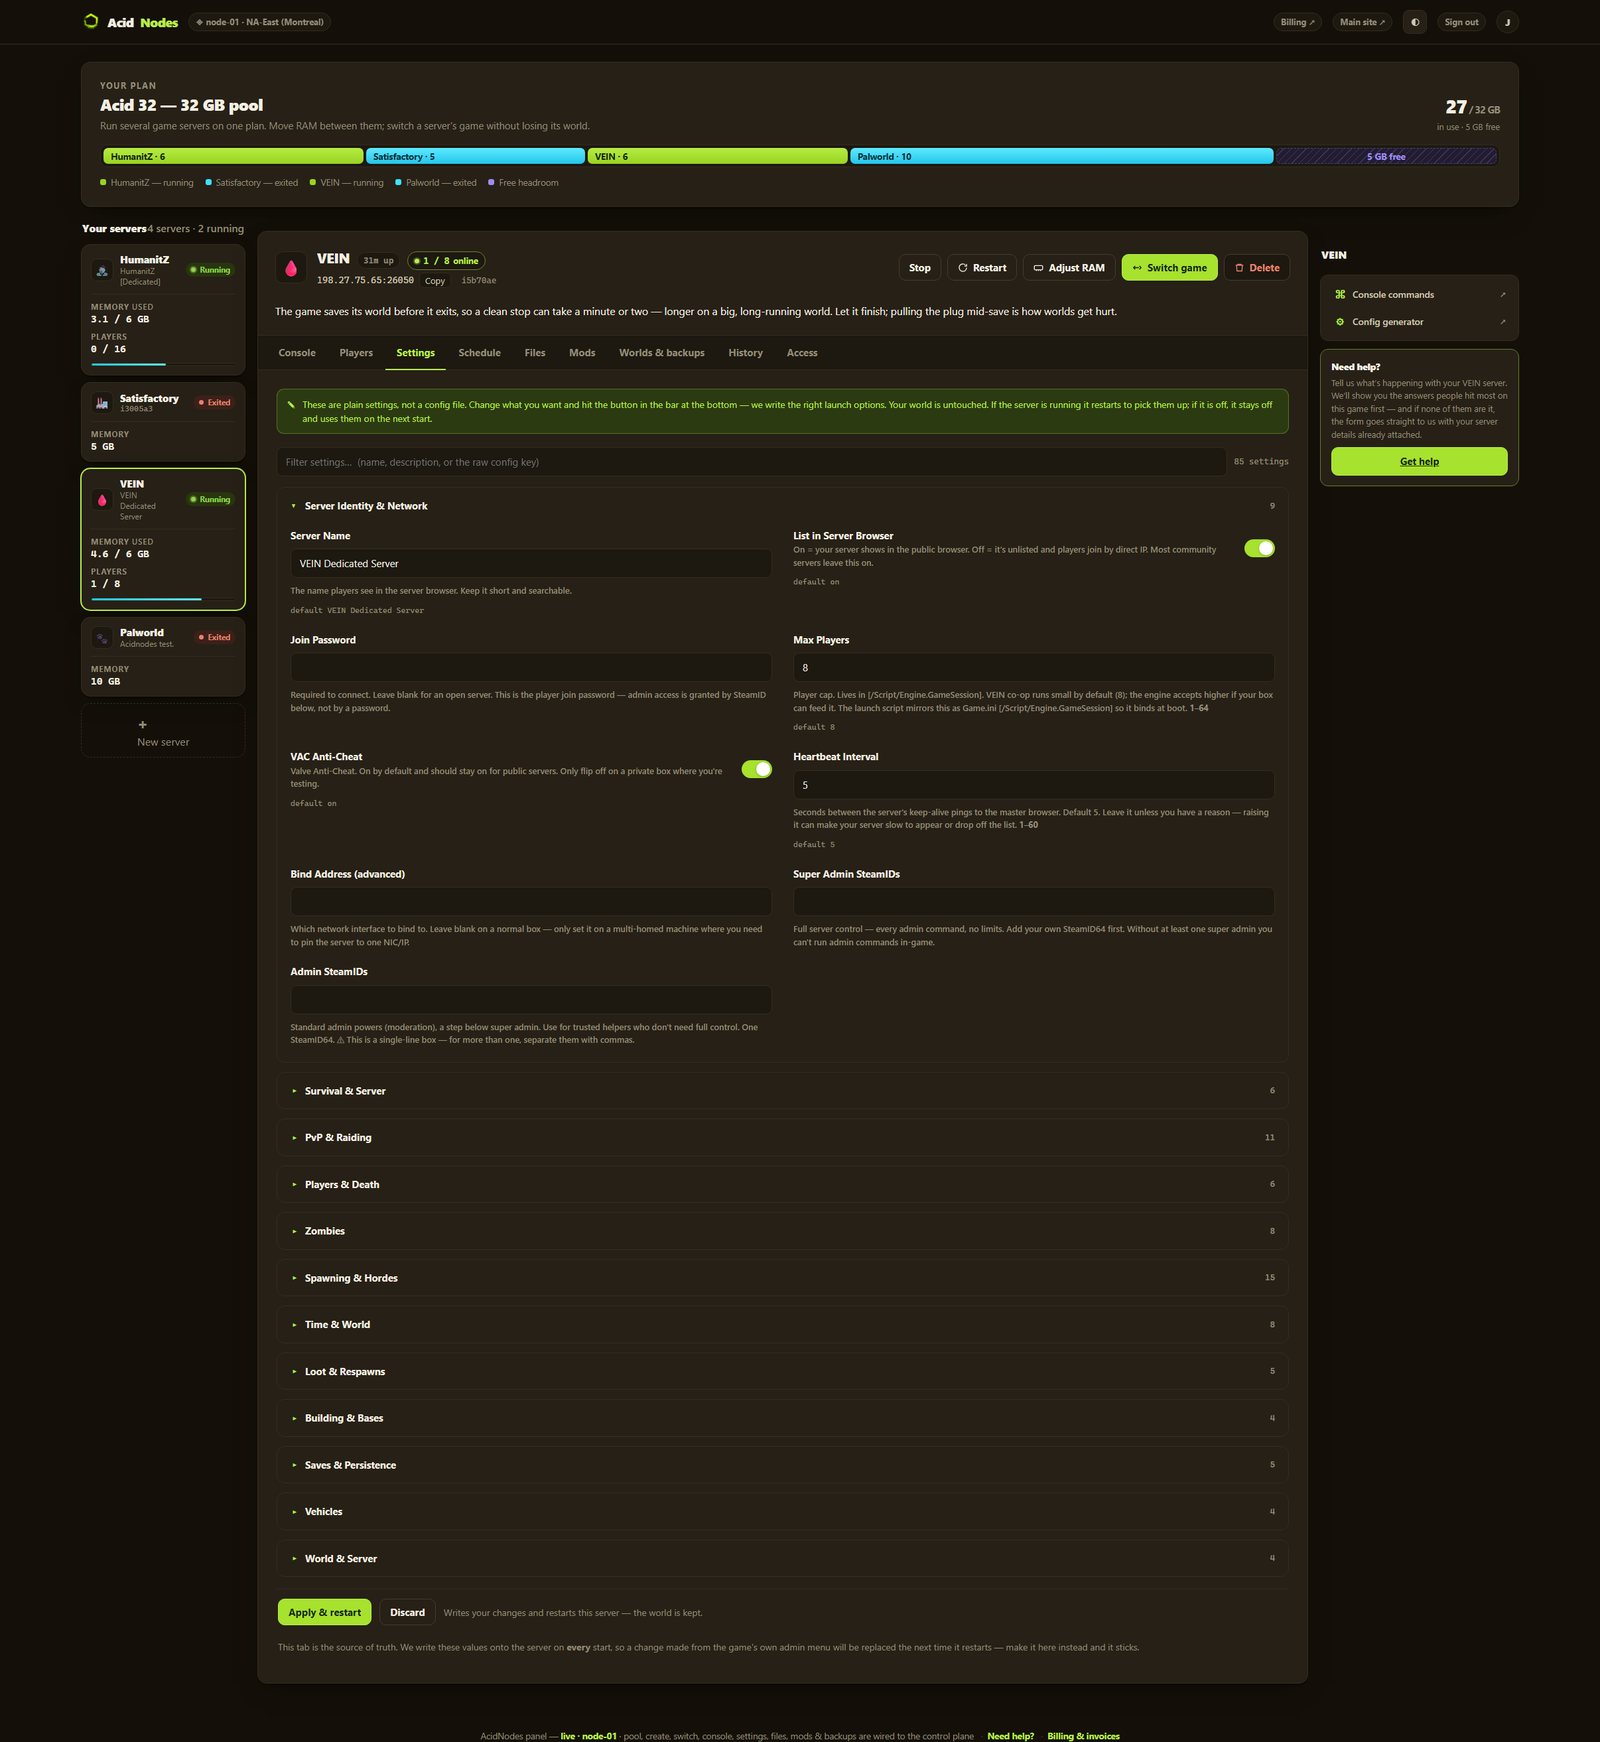Expand Players & Death section
1600x1742 pixels.
782,1185
